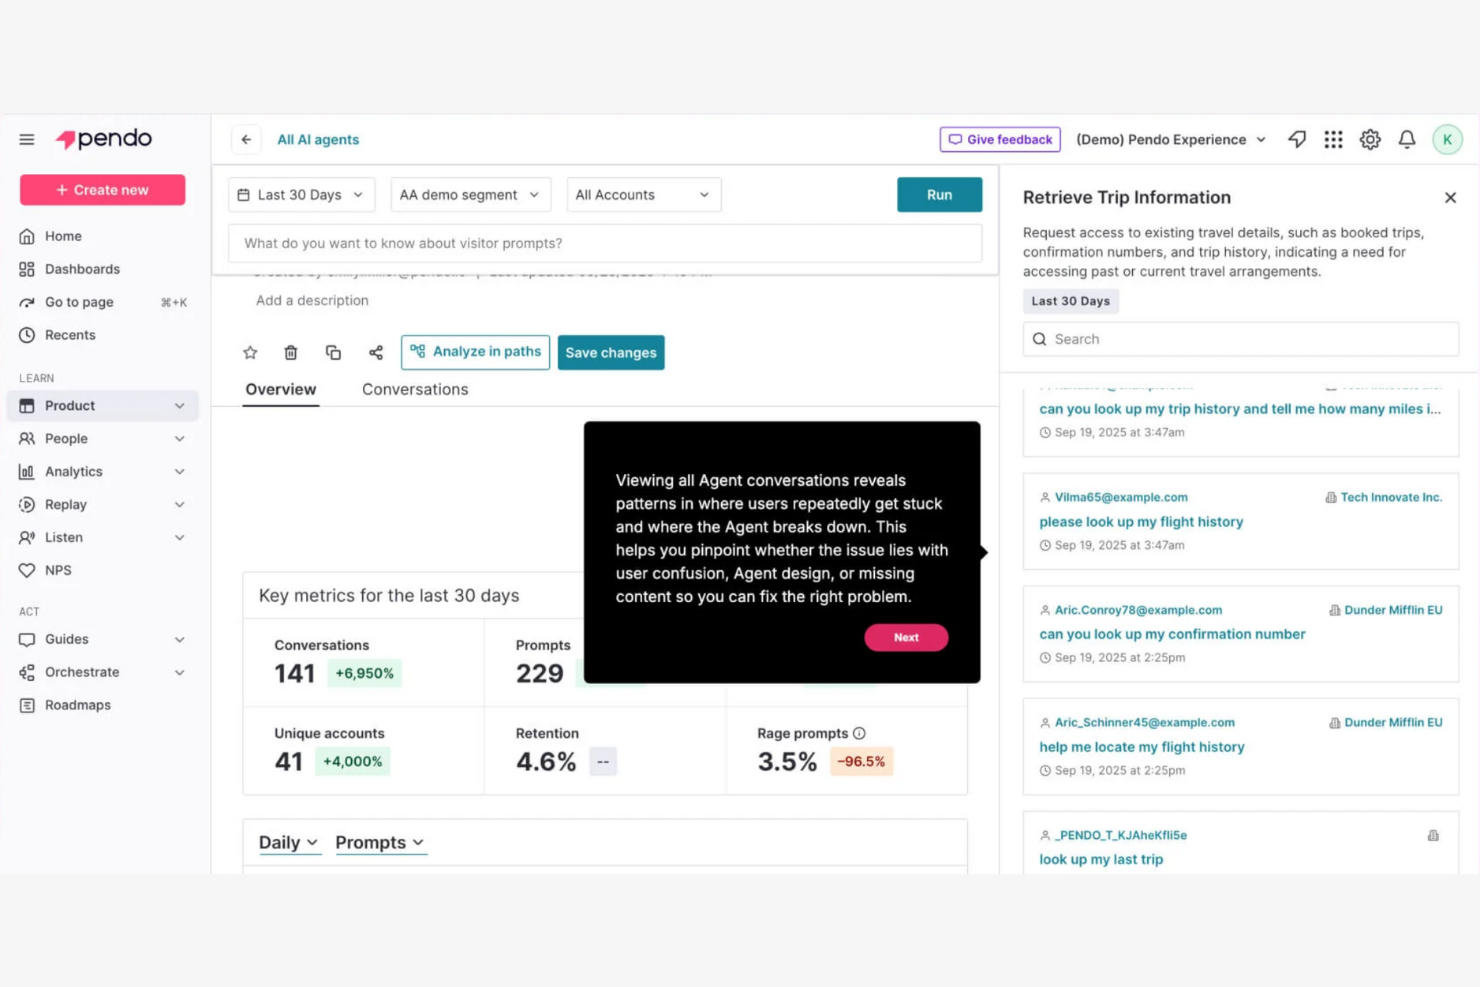The image size is (1480, 987).
Task: Click Add a description field
Action: pyautogui.click(x=312, y=301)
